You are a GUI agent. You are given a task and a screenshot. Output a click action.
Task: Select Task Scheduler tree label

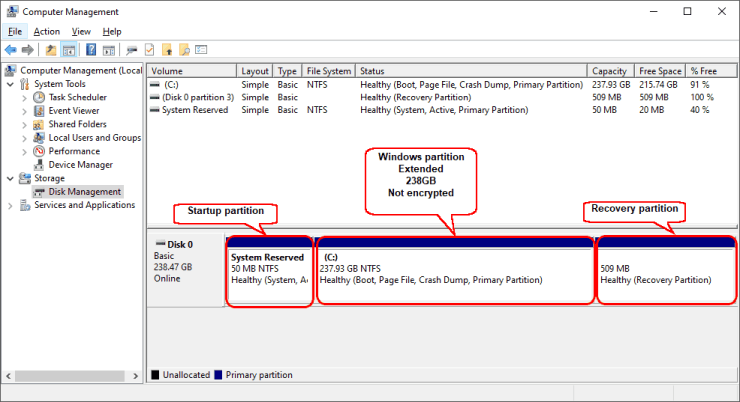(78, 97)
